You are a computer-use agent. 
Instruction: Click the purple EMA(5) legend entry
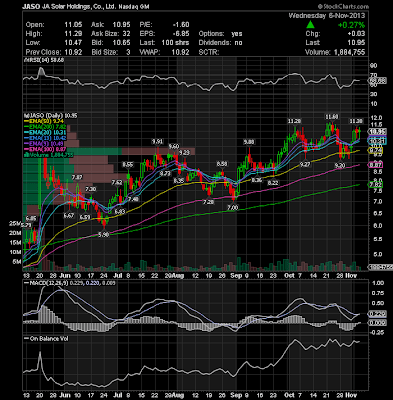pos(43,143)
